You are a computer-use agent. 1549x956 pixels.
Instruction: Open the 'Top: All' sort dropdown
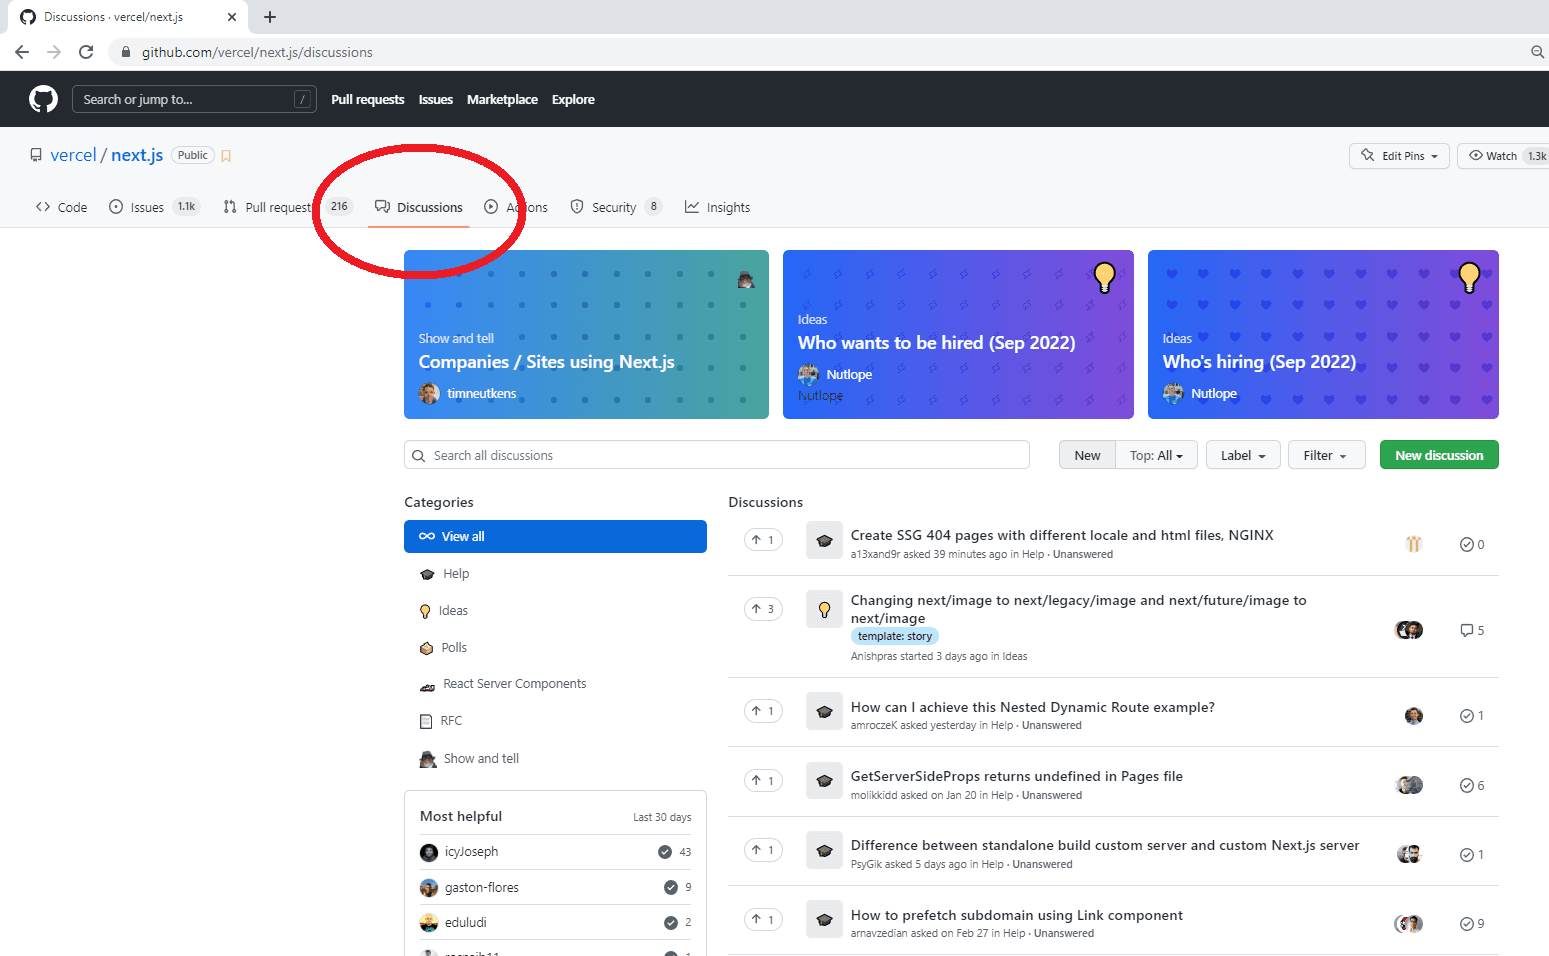pyautogui.click(x=1156, y=454)
